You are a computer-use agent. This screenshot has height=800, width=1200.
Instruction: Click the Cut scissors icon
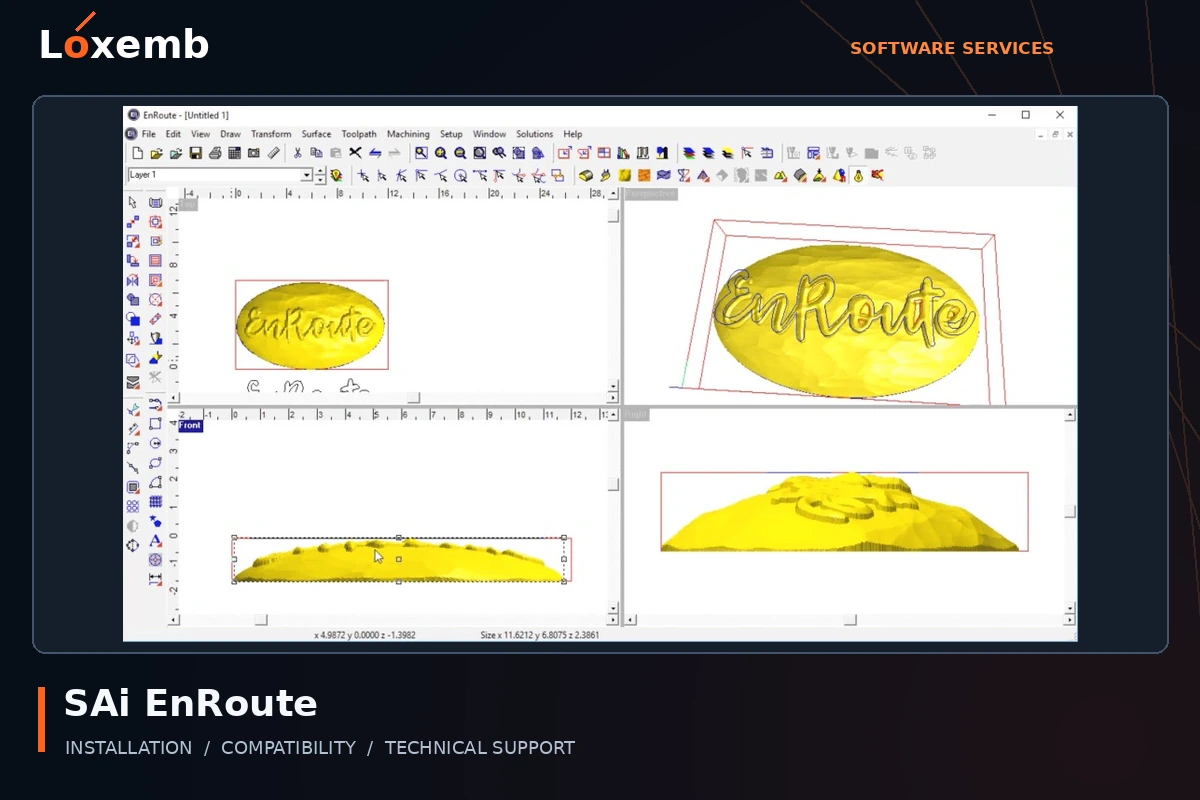pyautogui.click(x=297, y=153)
